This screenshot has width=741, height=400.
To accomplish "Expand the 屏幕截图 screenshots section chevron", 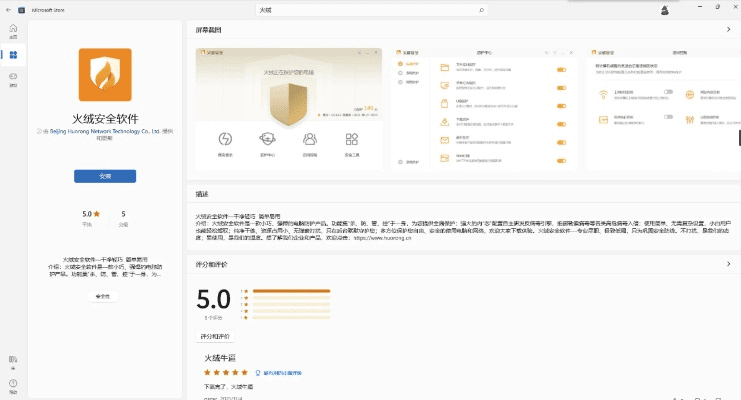I will click(x=728, y=29).
